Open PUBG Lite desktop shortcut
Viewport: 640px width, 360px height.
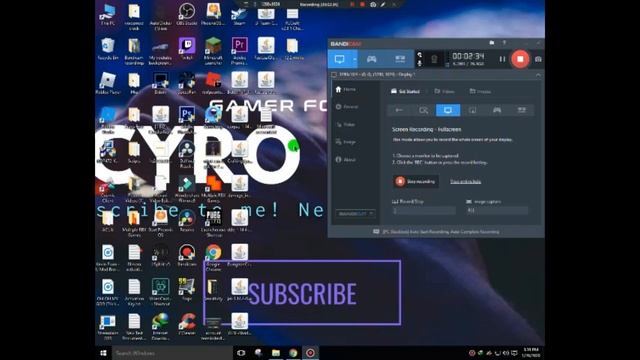coord(213,222)
